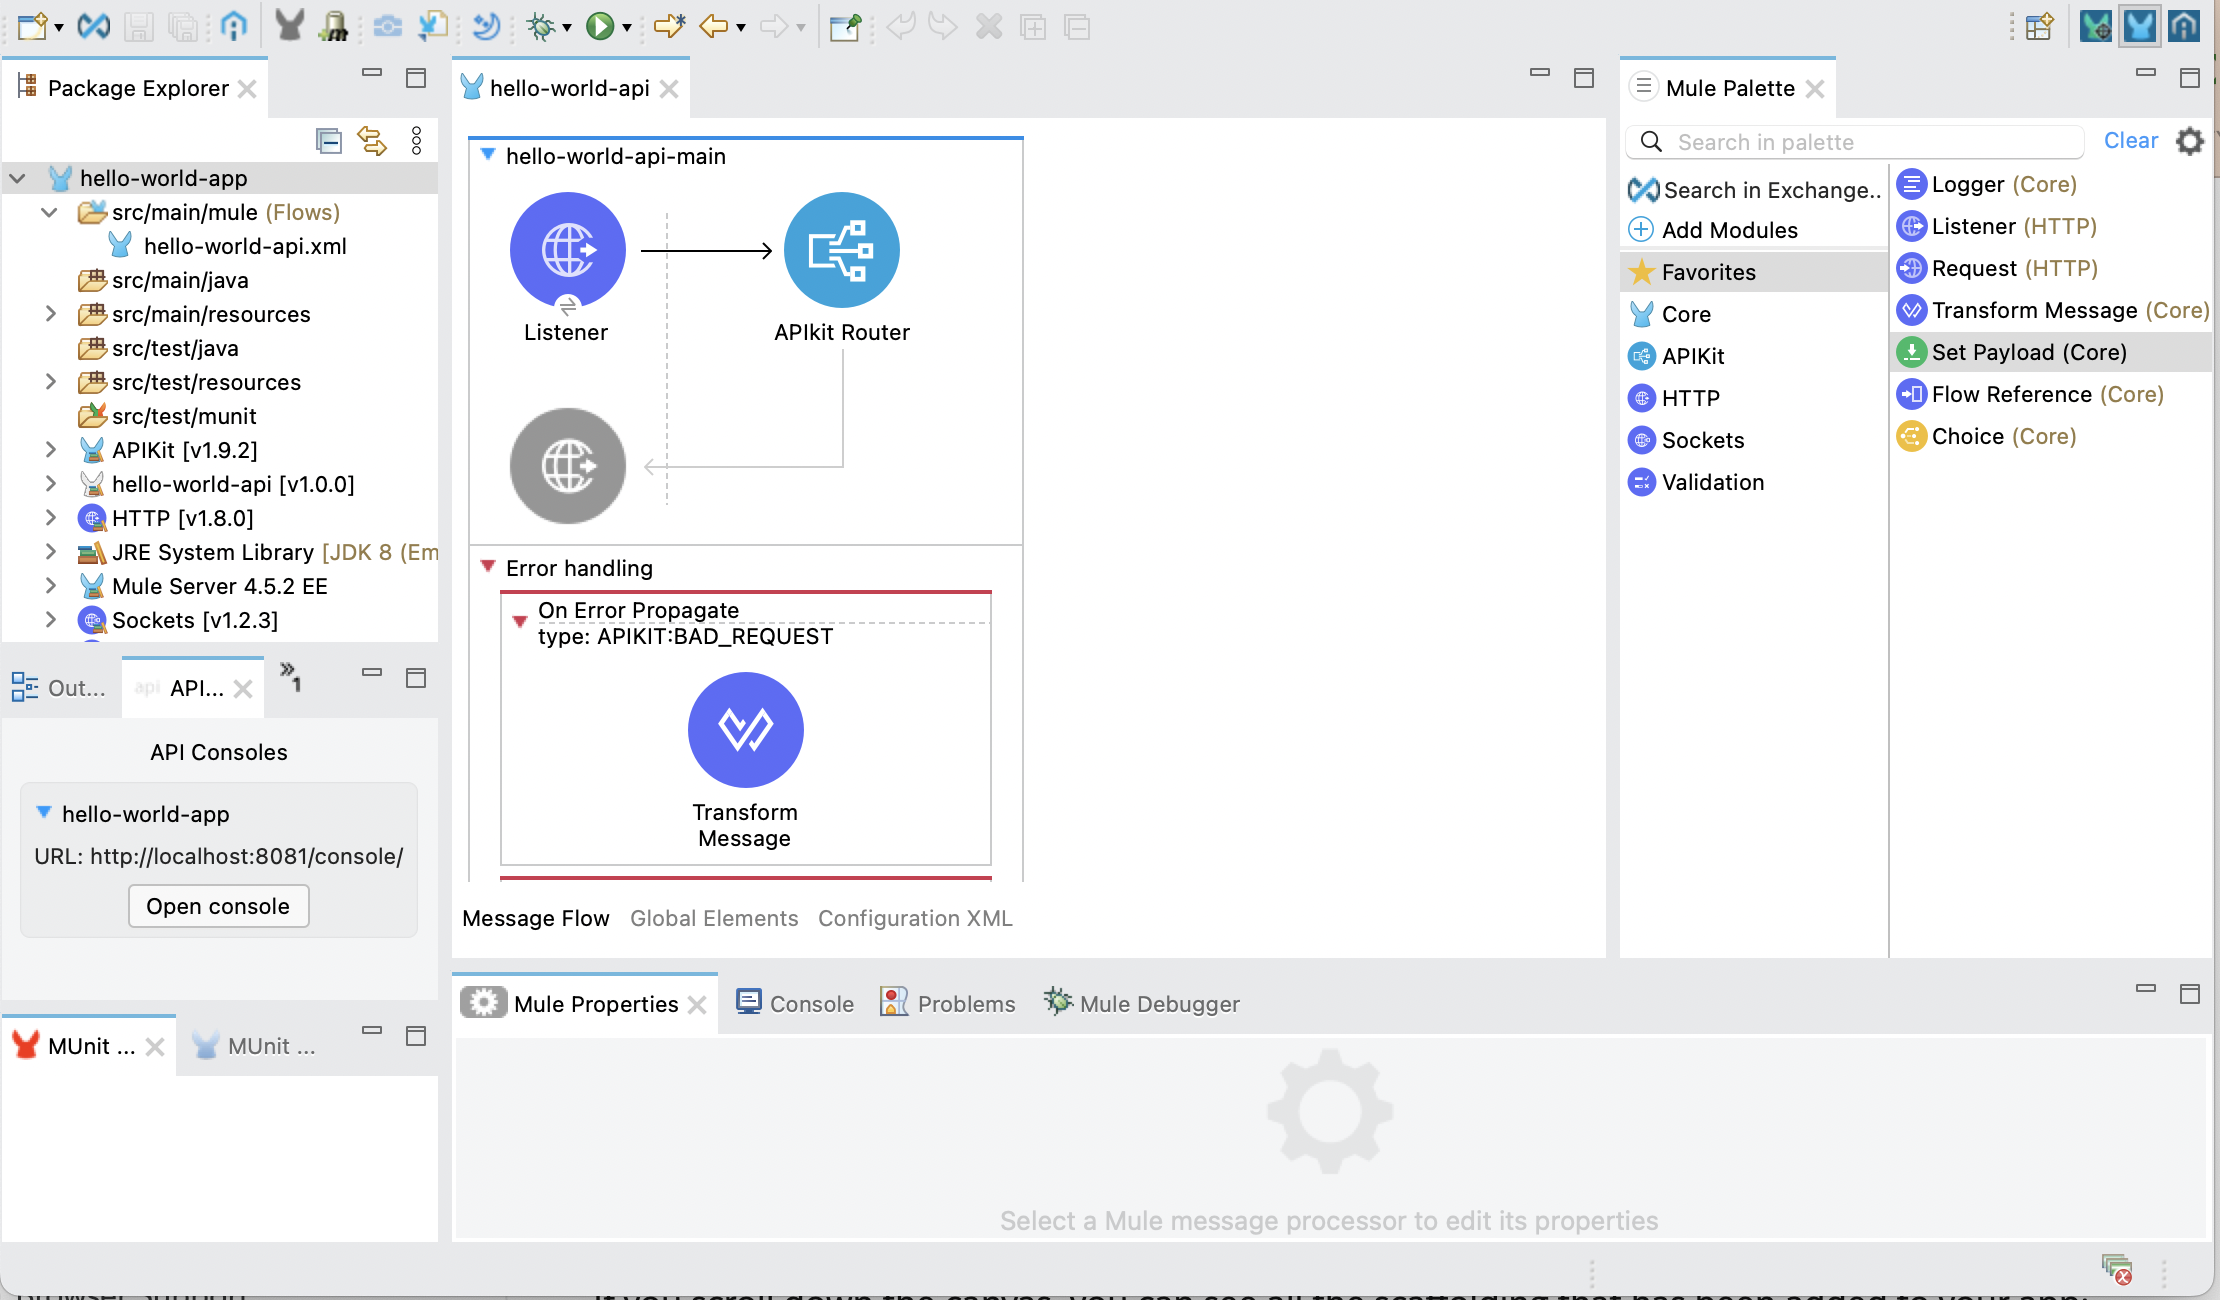Toggle Link with Editor in Package Explorer
The height and width of the screenshot is (1300, 2220).
pos(372,140)
